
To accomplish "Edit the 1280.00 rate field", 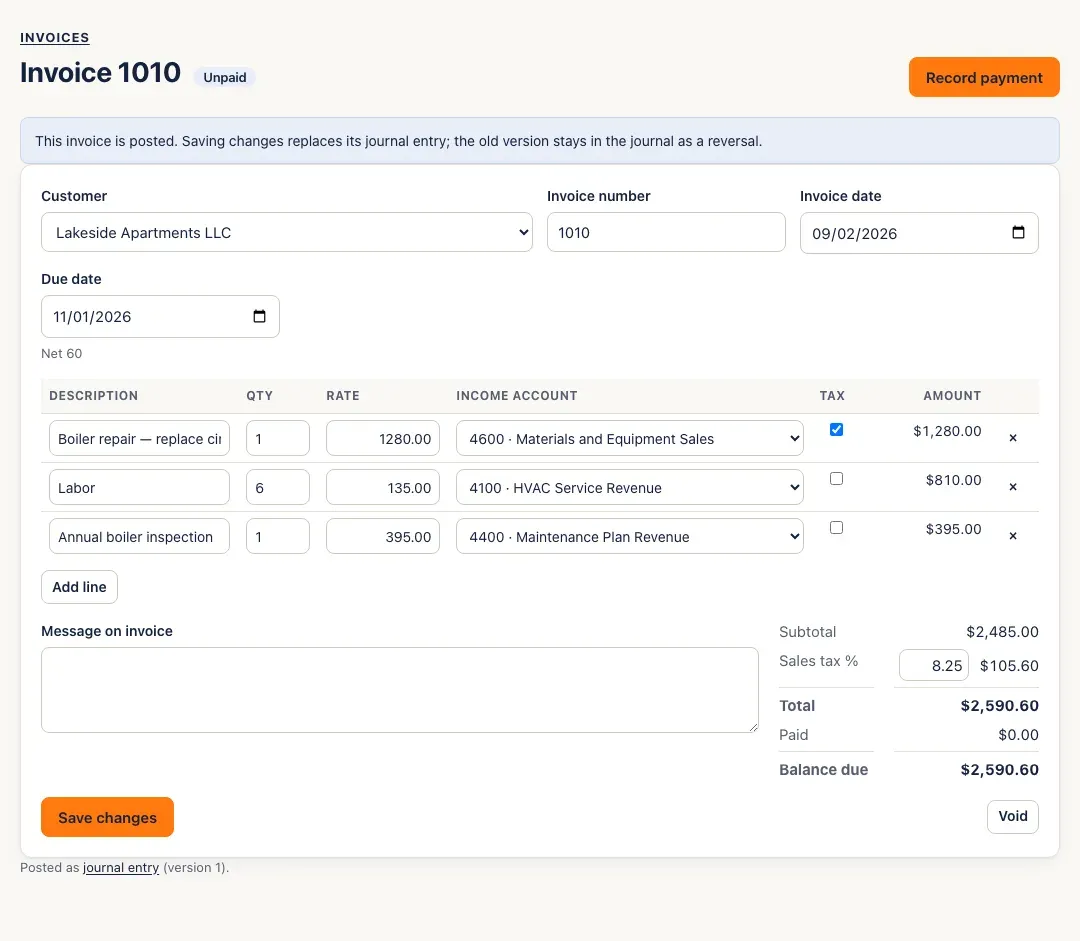I will [383, 438].
